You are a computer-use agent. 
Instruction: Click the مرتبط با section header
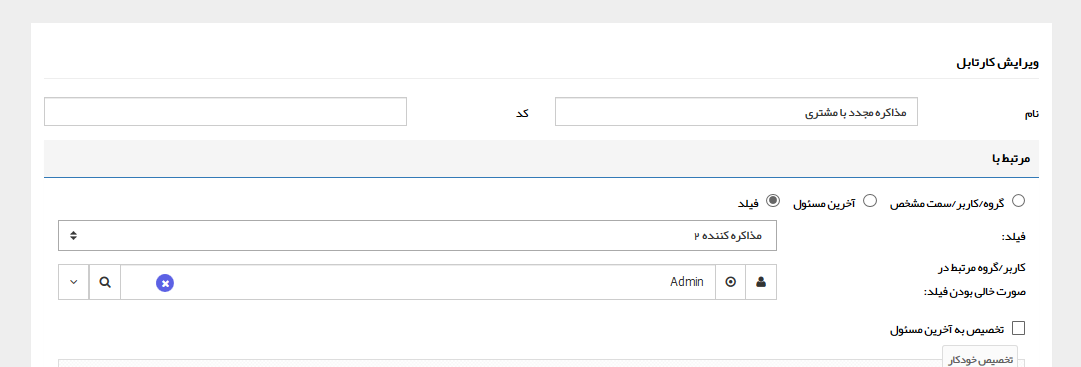[x=541, y=159]
